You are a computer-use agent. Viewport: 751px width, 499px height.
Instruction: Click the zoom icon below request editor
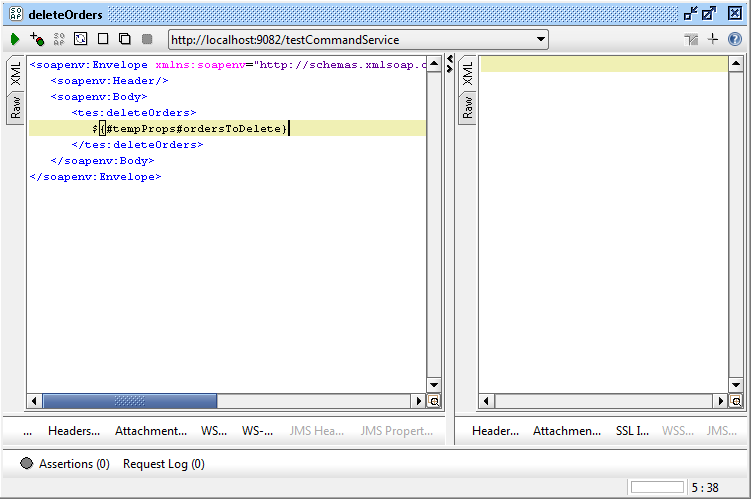(x=434, y=401)
